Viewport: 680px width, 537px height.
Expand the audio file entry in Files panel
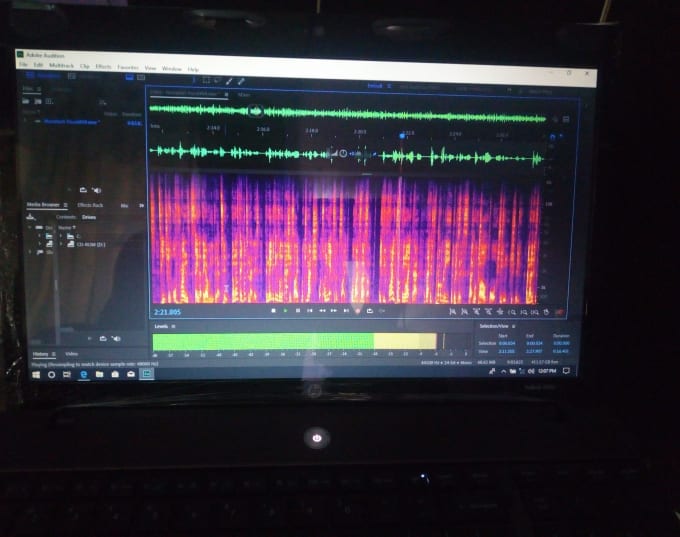26,121
